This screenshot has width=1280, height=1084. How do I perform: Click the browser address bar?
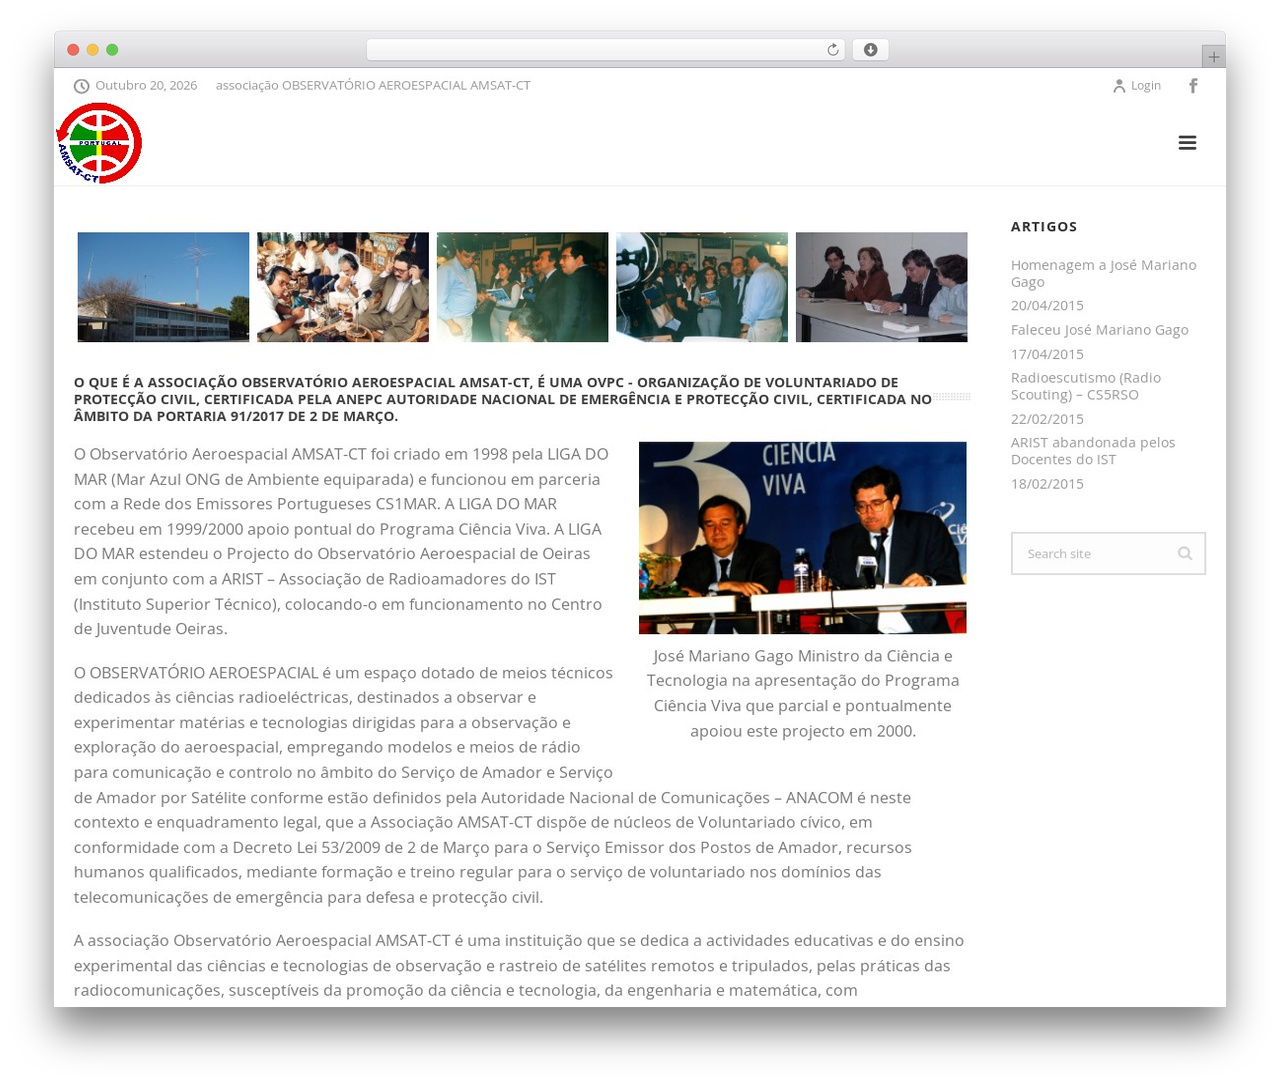click(x=606, y=50)
